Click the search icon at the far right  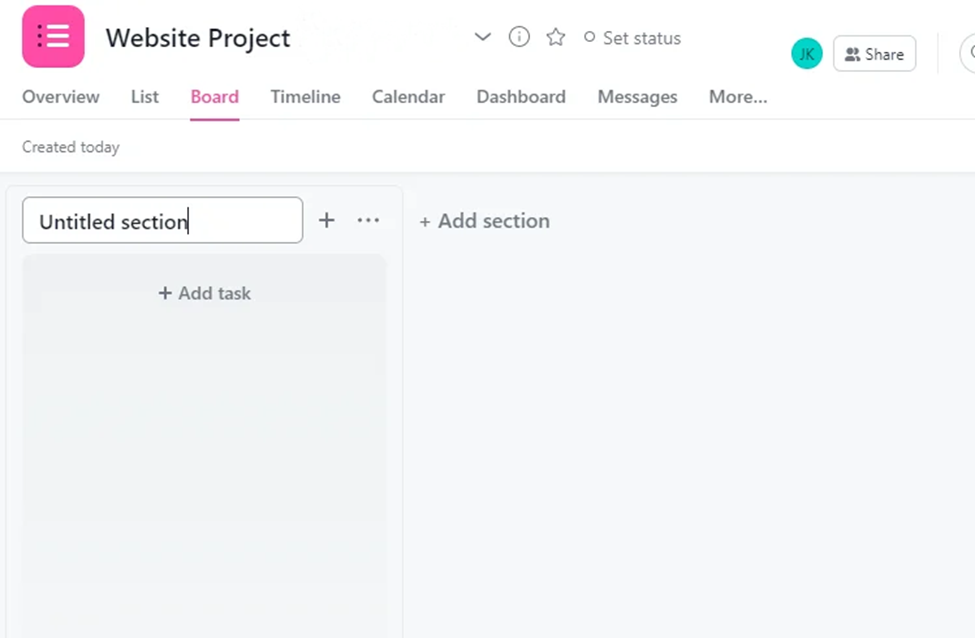click(x=969, y=54)
